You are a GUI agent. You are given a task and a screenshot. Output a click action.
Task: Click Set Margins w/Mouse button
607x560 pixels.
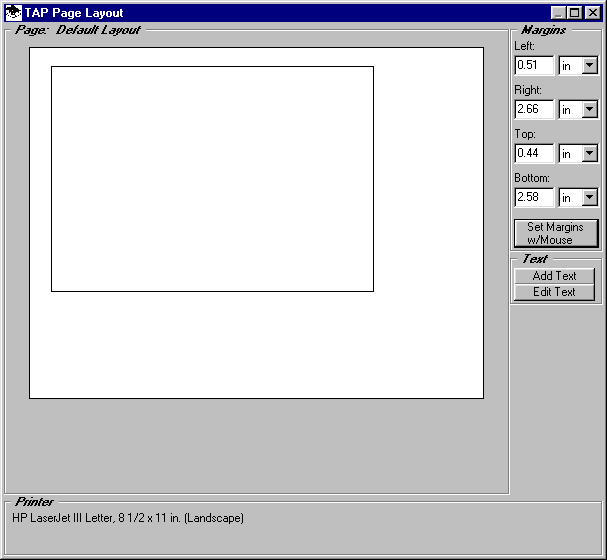point(556,233)
